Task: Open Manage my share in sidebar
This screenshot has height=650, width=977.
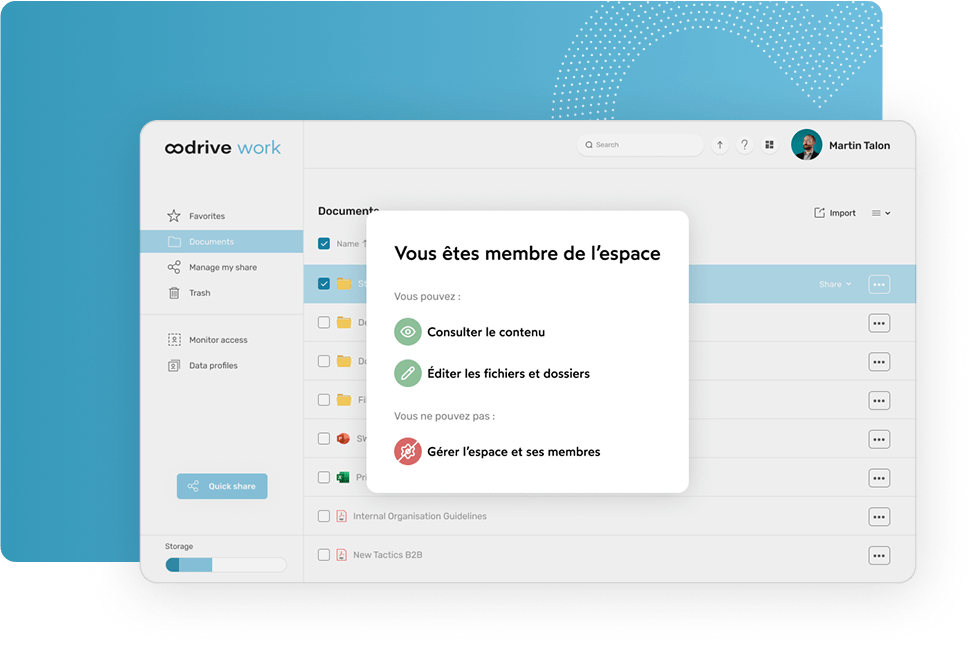Action: pyautogui.click(x=222, y=268)
